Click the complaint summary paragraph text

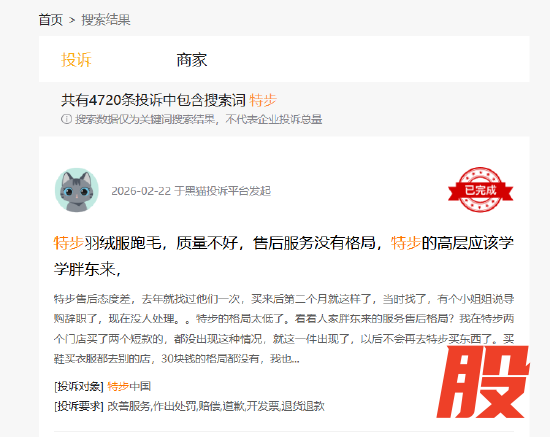coord(283,329)
